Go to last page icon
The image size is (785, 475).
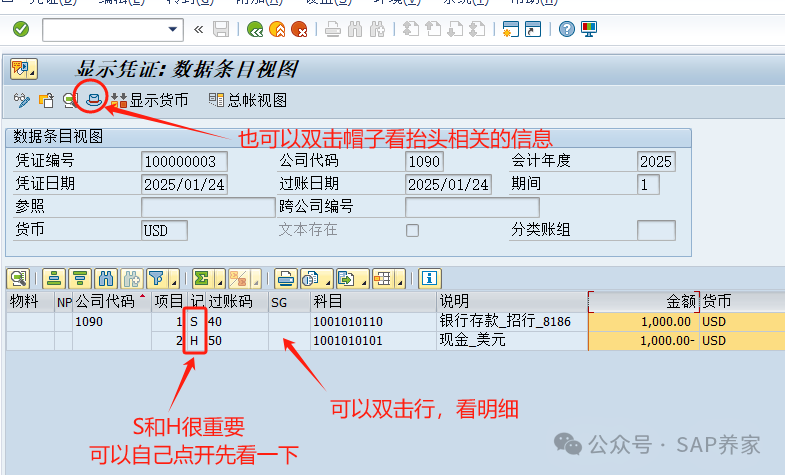tap(477, 30)
